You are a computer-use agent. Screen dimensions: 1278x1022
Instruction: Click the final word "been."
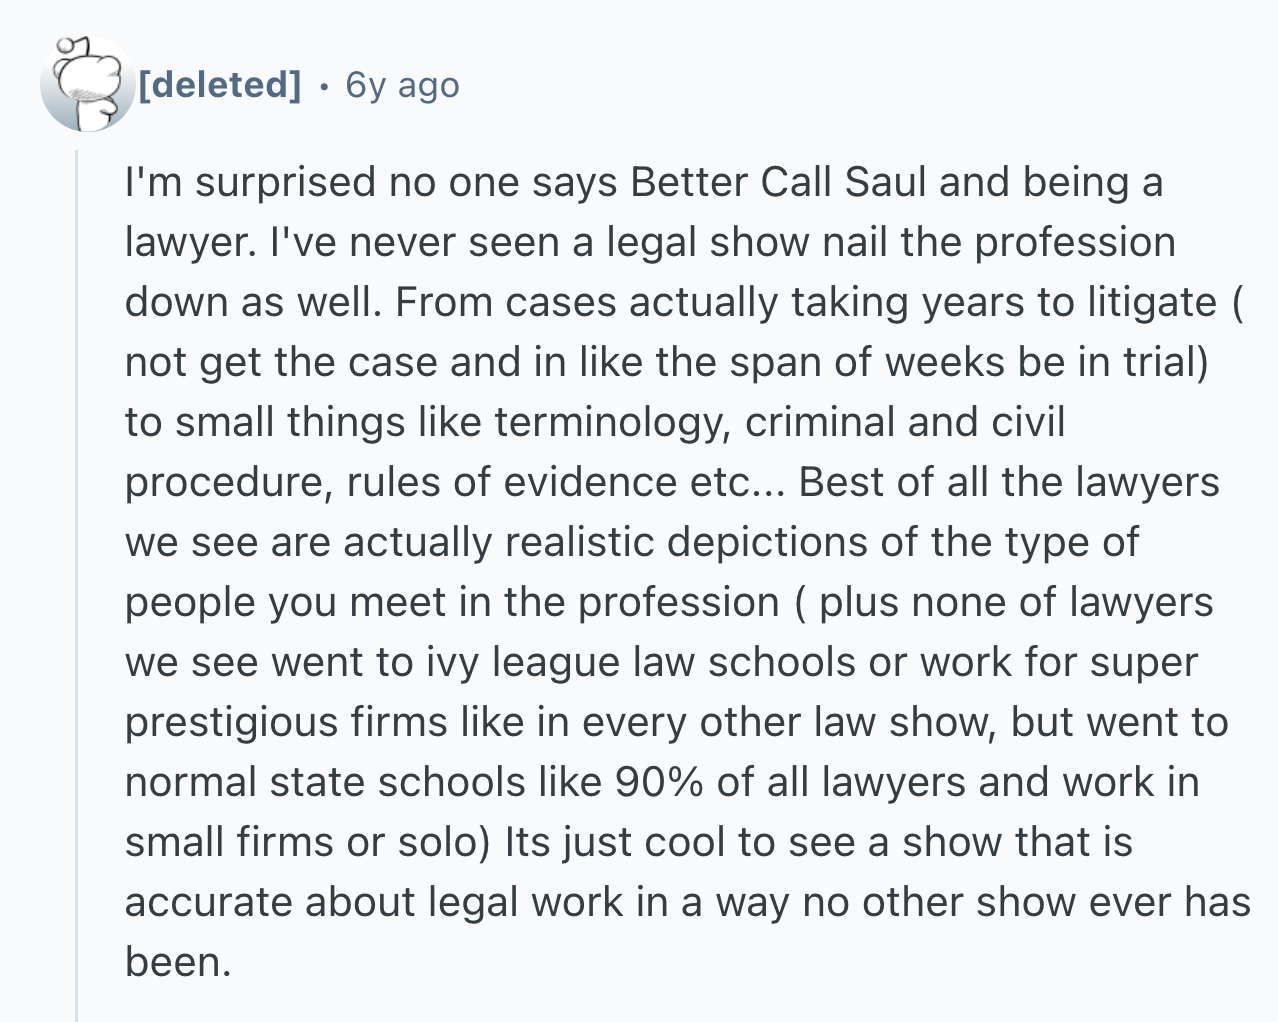(x=178, y=962)
